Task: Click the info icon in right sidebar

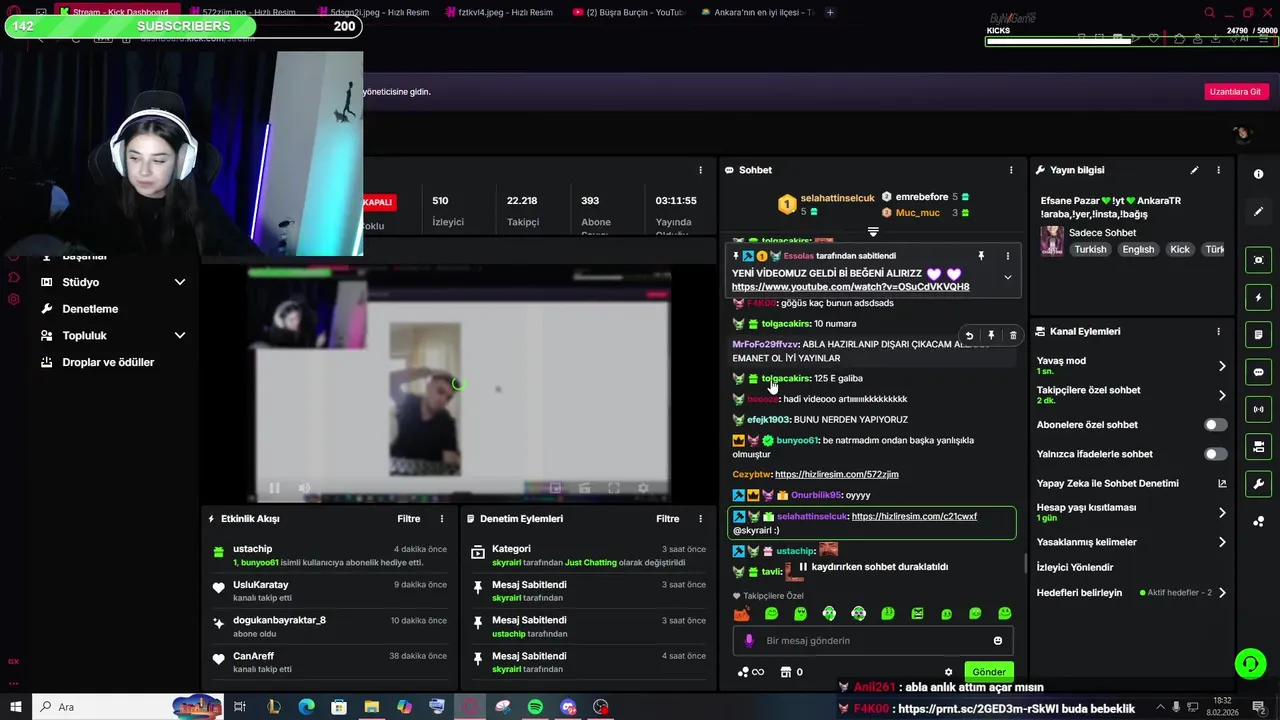Action: pyautogui.click(x=1259, y=174)
